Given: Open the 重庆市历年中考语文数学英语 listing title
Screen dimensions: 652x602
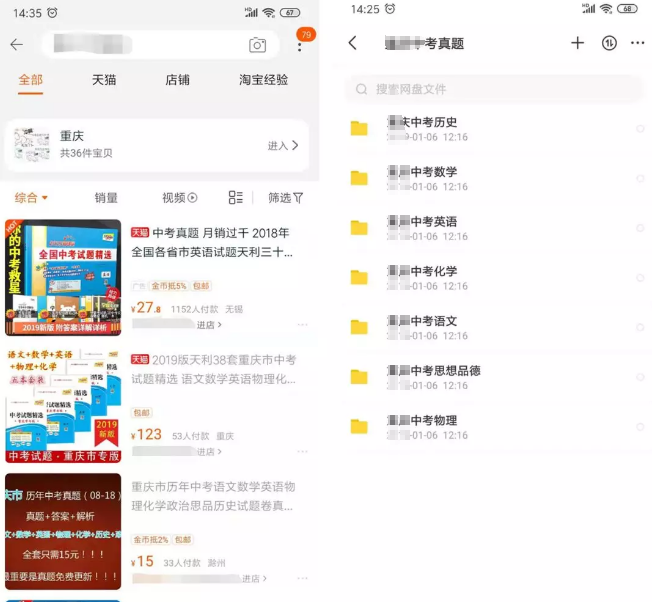Looking at the screenshot, I should pos(213,496).
